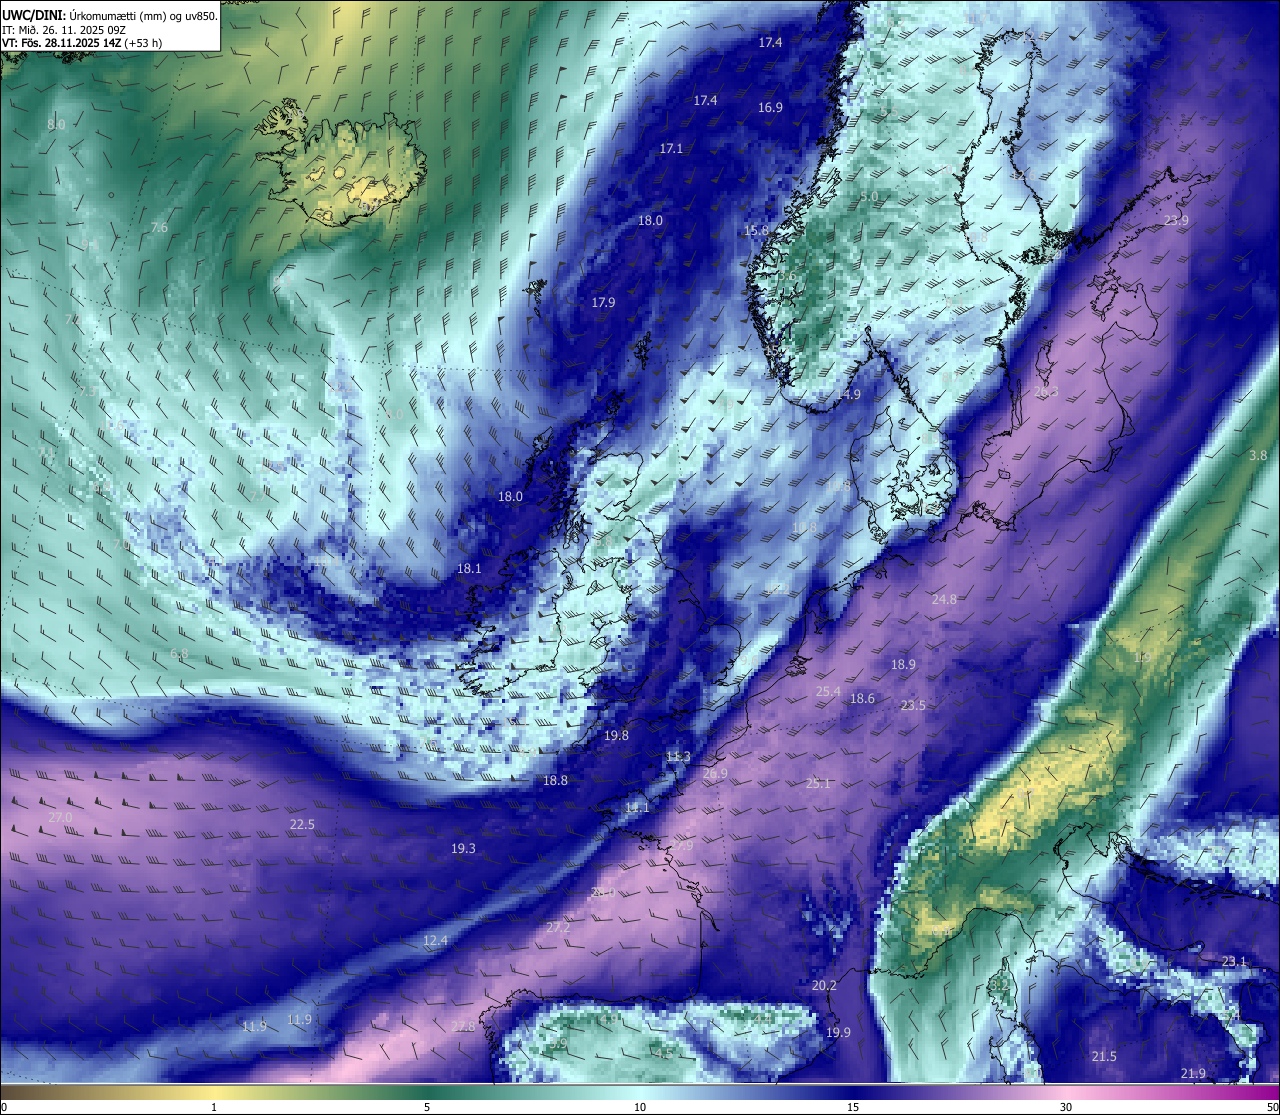Click the 20.2 value label
The width and height of the screenshot is (1280, 1115).
coord(824,986)
